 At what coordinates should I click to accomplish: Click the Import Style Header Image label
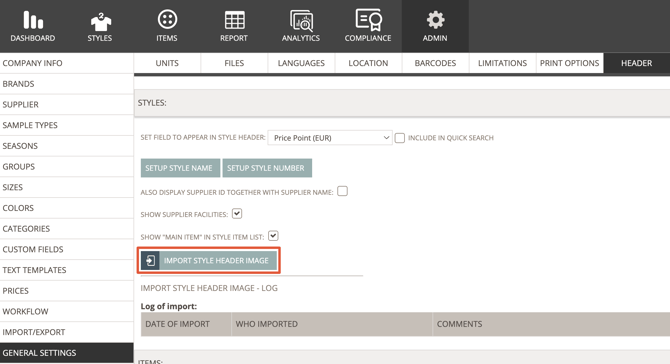pos(216,261)
